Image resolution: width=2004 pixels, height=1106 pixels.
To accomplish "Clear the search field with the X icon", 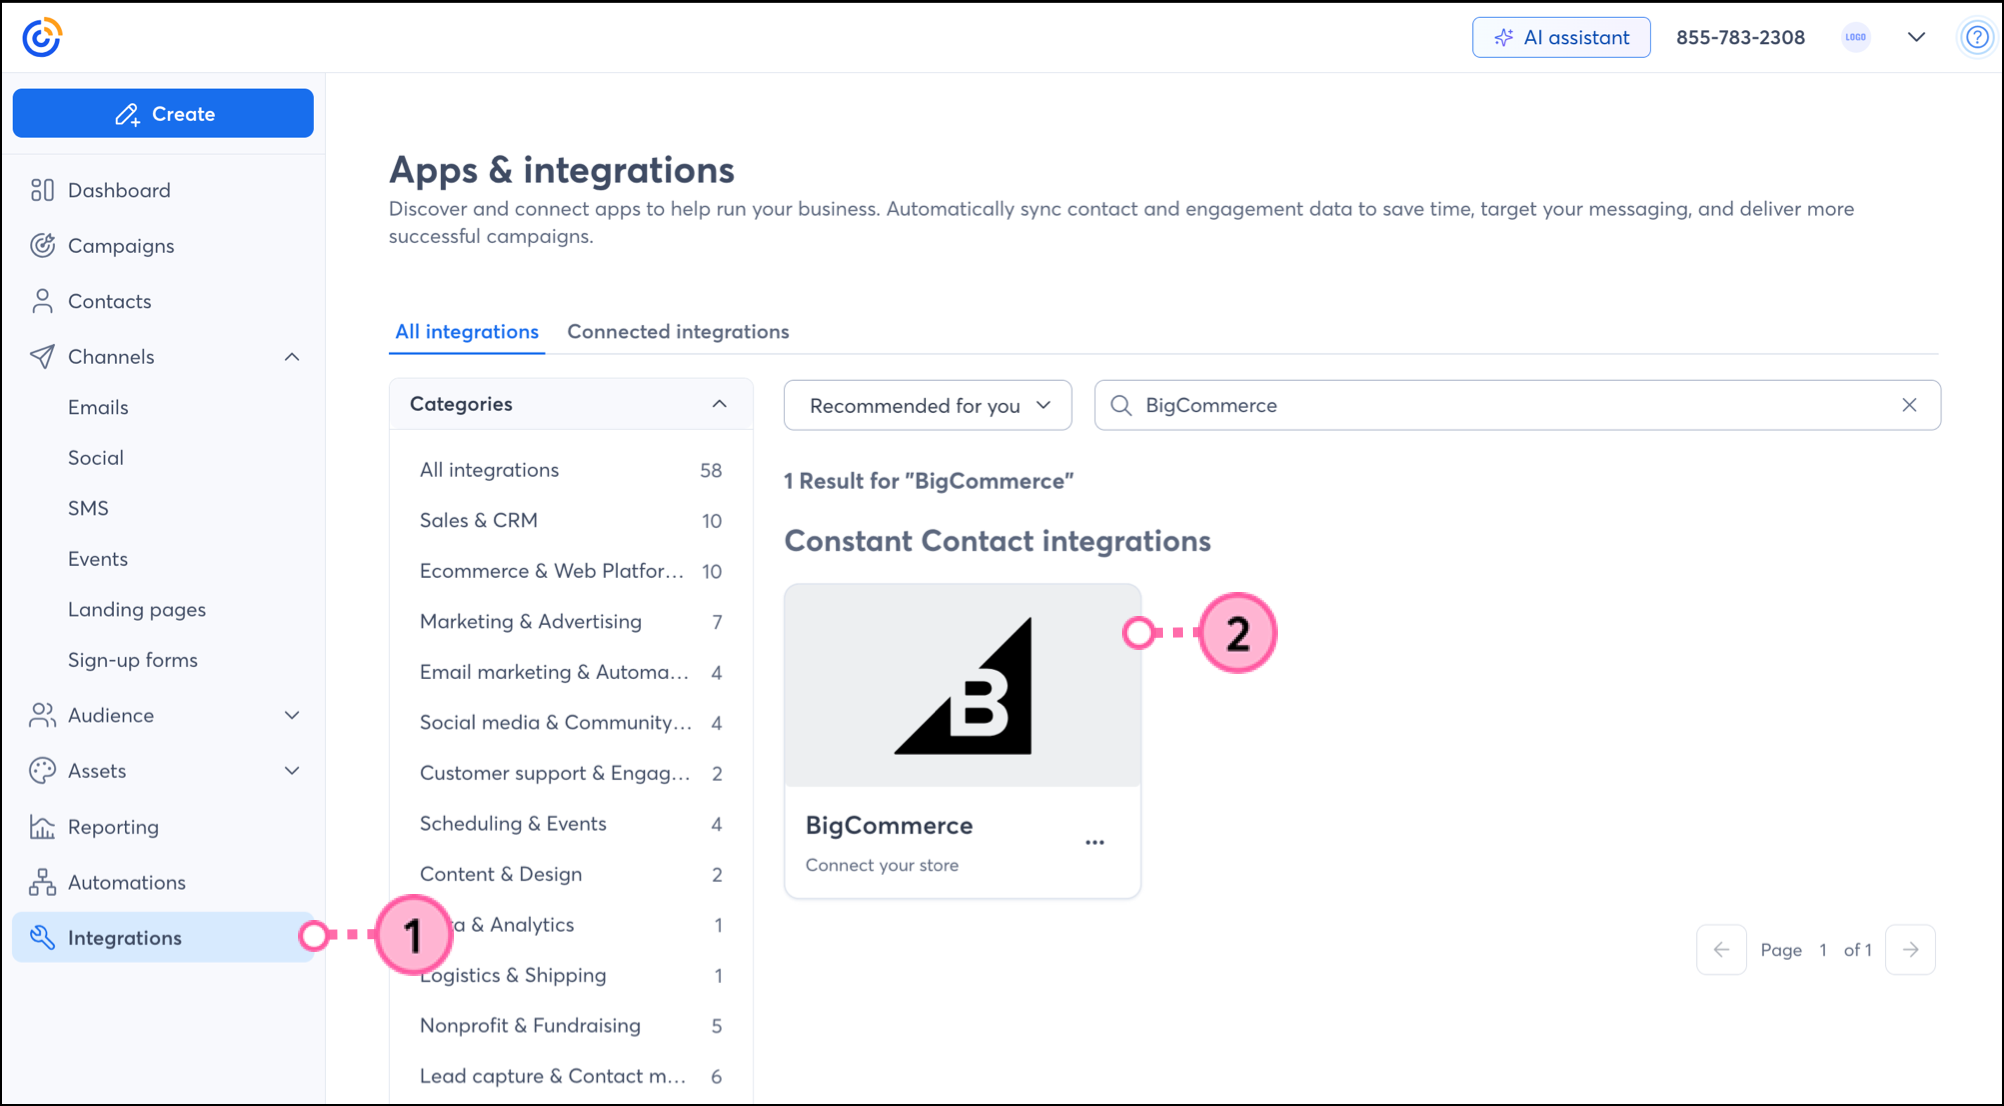I will [x=1909, y=405].
